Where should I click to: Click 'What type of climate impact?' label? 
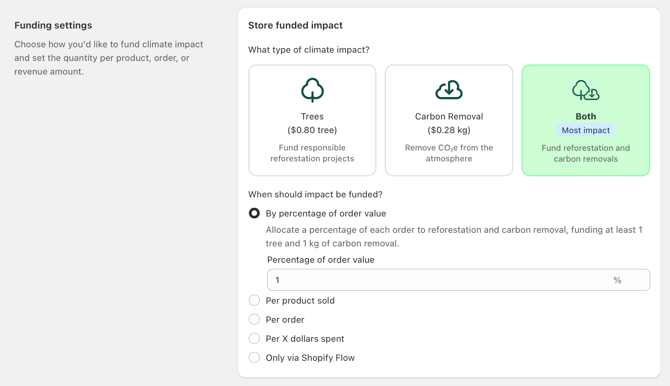point(309,50)
